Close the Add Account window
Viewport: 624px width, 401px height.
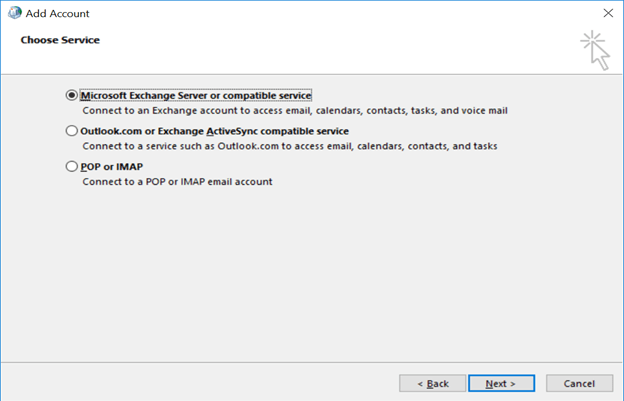608,13
